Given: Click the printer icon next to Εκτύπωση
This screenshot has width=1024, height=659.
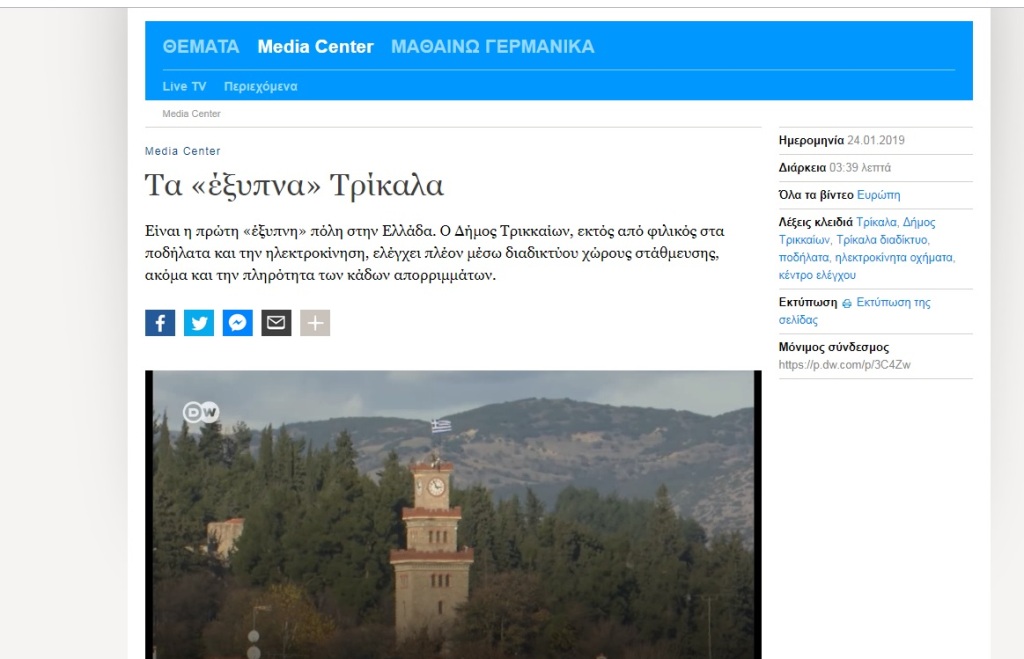Looking at the screenshot, I should tap(847, 303).
